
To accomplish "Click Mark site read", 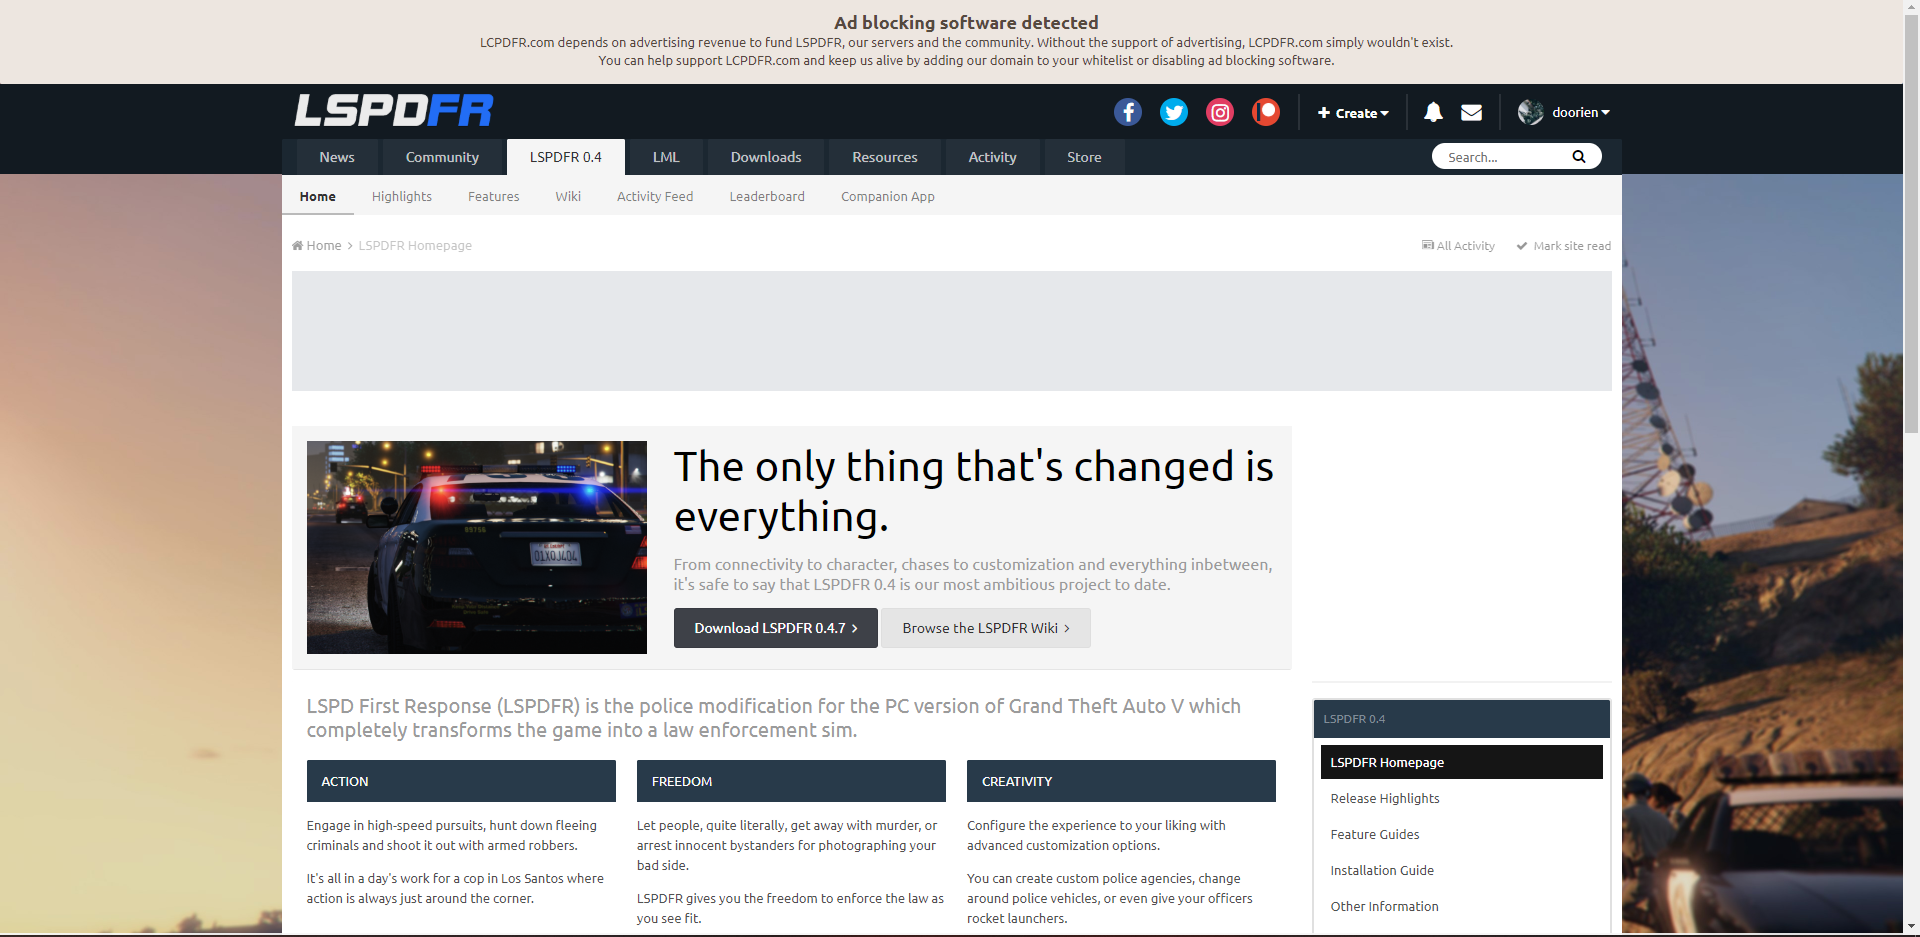I will 1564,246.
